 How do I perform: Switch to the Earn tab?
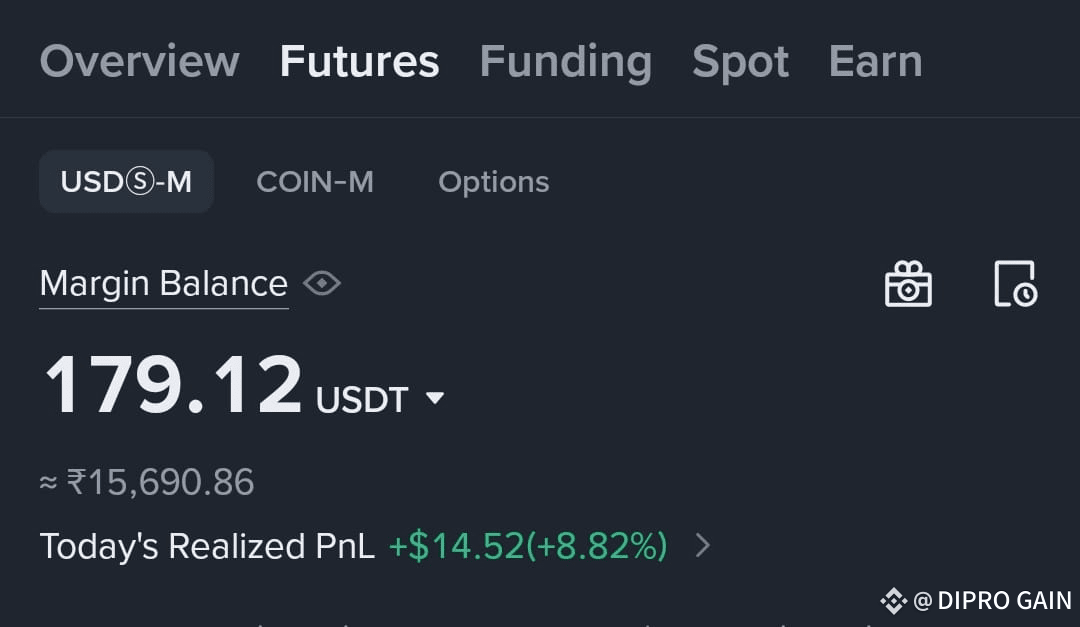point(875,61)
